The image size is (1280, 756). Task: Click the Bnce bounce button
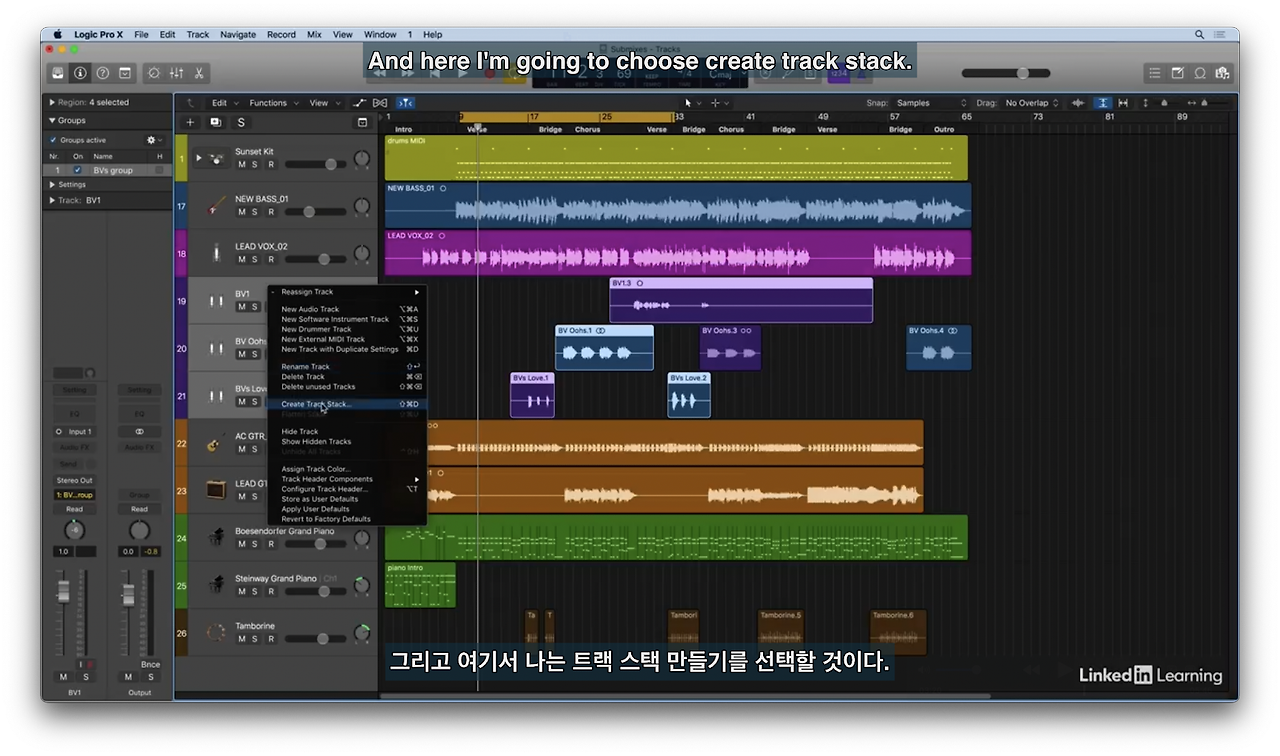tap(150, 664)
